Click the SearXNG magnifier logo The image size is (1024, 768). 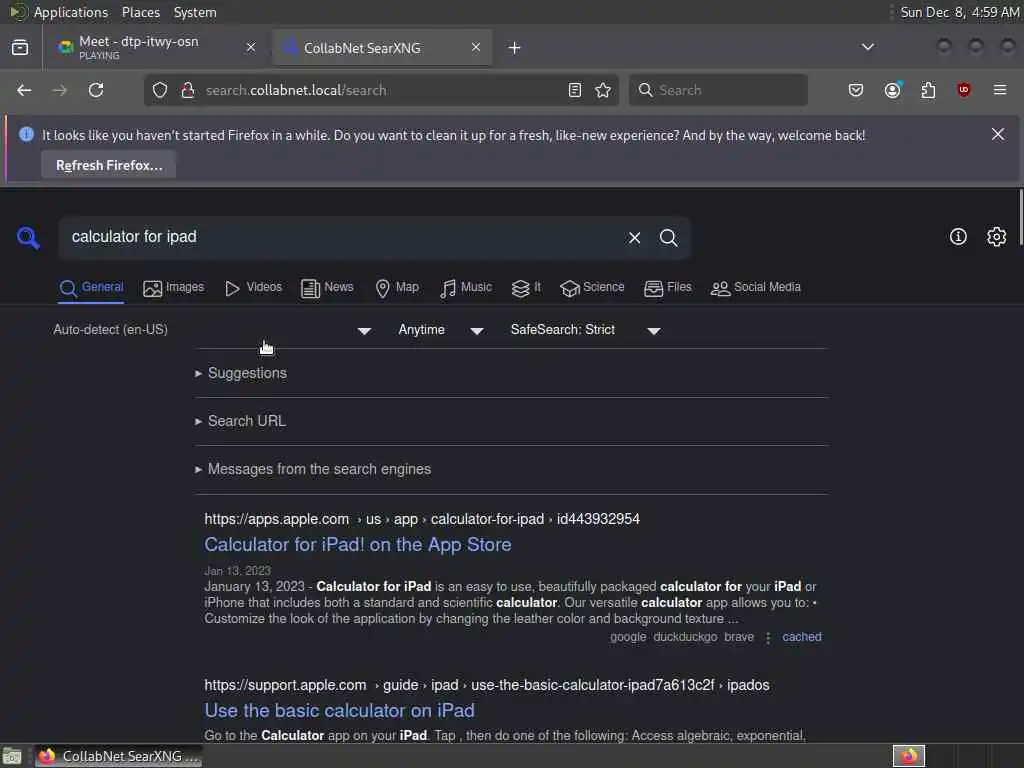28,238
